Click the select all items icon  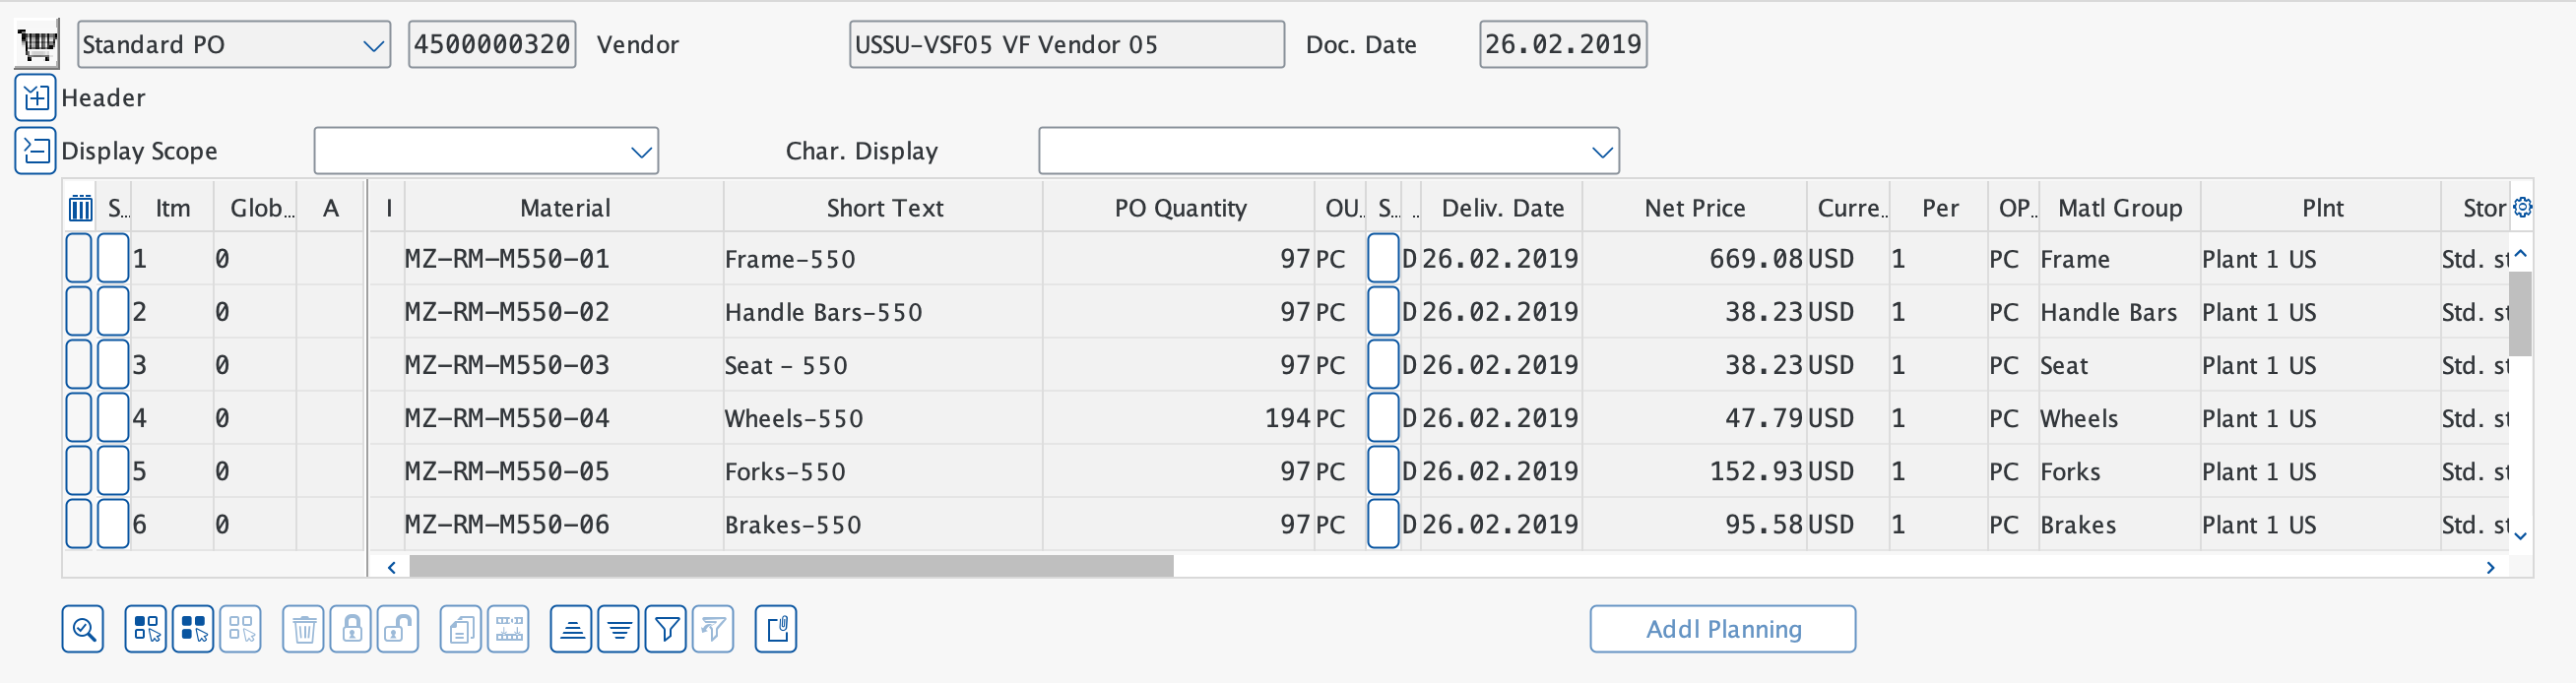[x=193, y=629]
